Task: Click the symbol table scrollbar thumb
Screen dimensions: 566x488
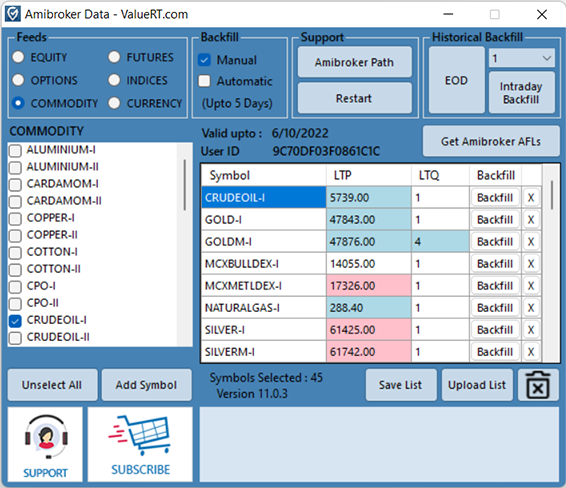Action: 552,195
